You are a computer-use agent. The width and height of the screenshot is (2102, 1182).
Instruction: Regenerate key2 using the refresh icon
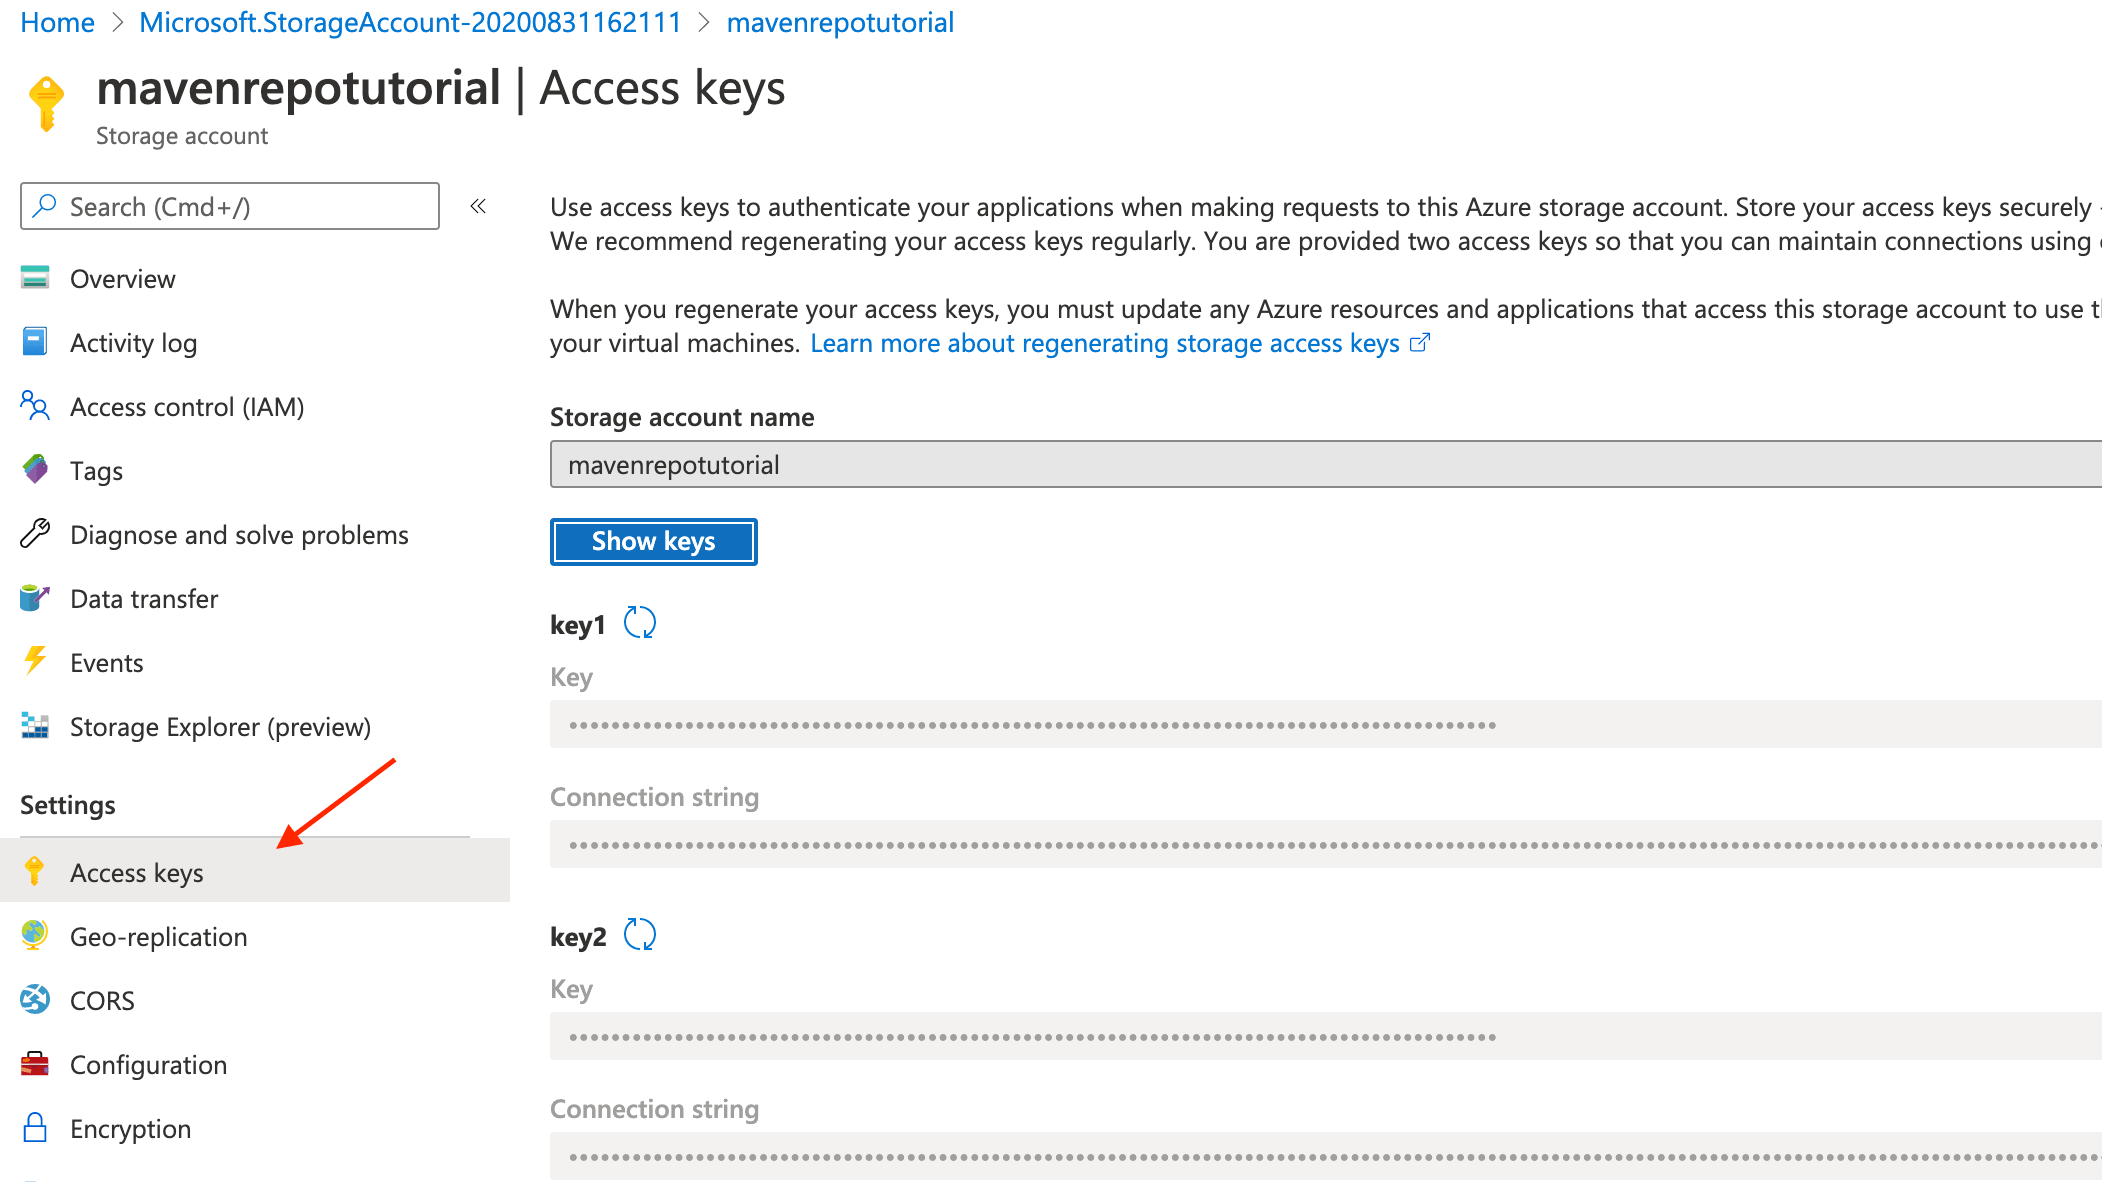640,935
